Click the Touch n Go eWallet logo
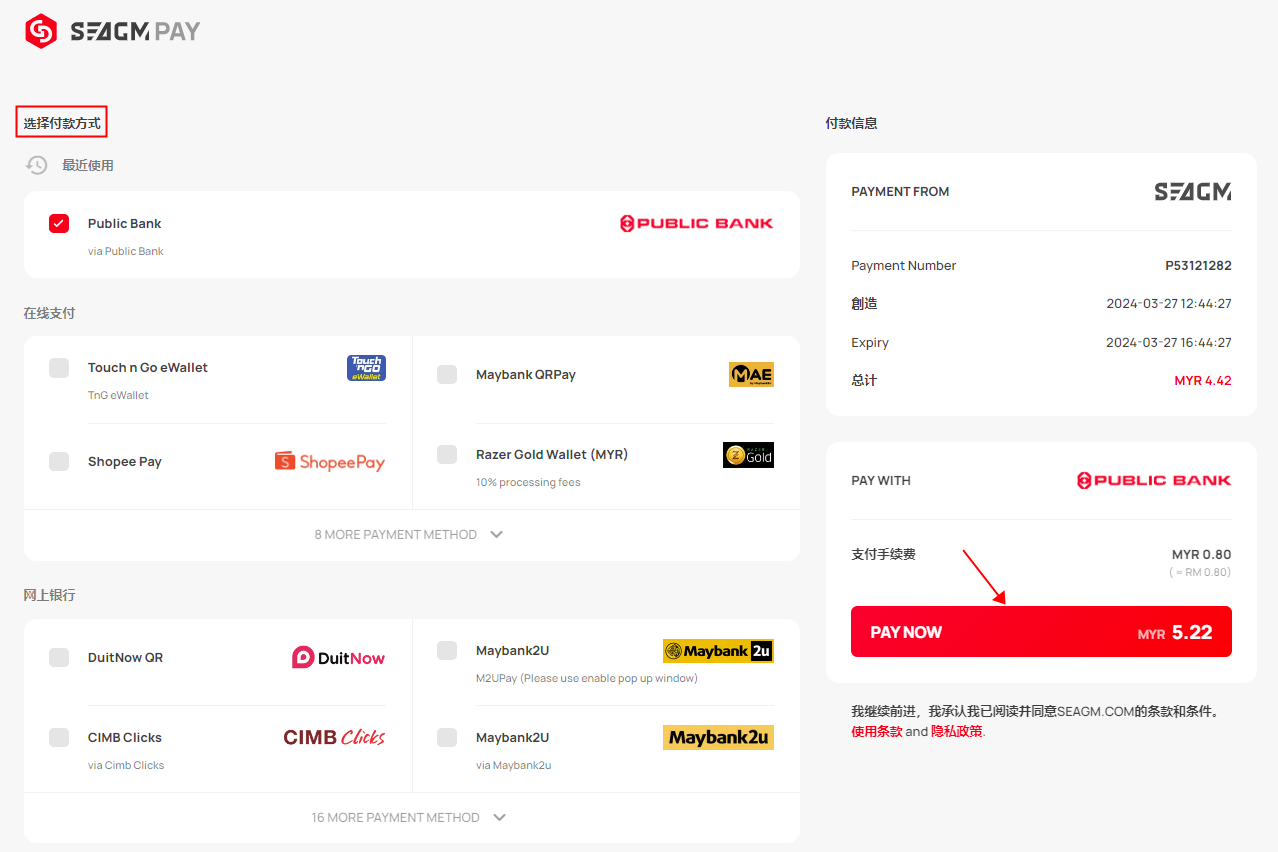This screenshot has width=1278, height=852. [366, 368]
